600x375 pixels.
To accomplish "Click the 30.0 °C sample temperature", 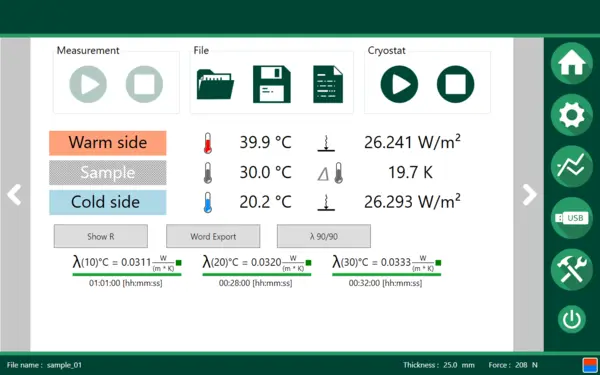I will [266, 173].
